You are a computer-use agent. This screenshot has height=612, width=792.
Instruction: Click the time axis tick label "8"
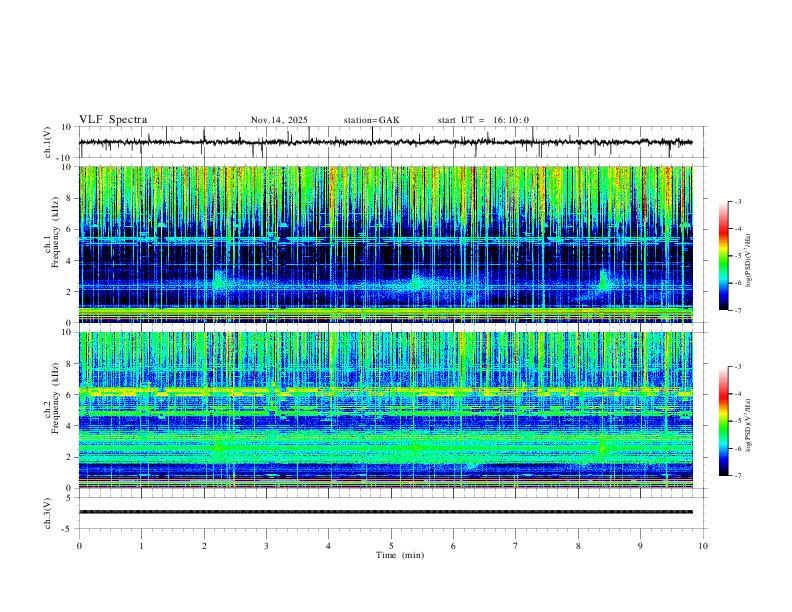pyautogui.click(x=578, y=546)
